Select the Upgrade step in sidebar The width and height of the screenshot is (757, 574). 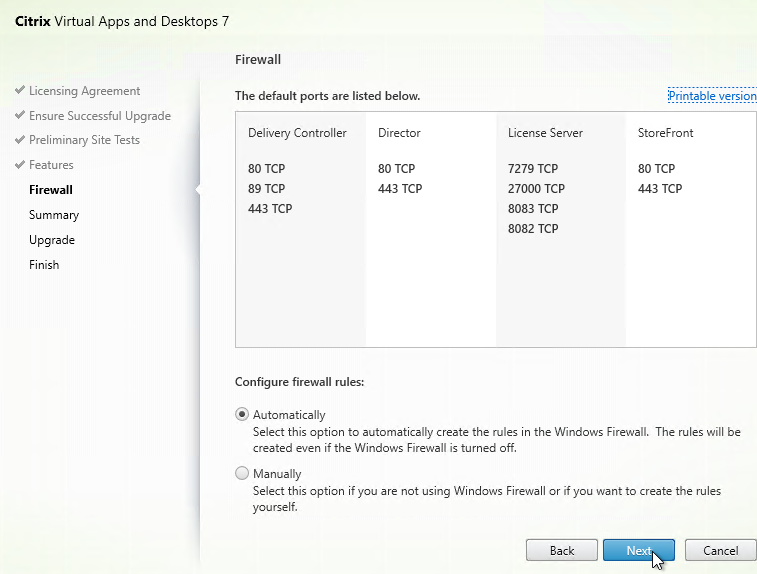pyautogui.click(x=52, y=240)
